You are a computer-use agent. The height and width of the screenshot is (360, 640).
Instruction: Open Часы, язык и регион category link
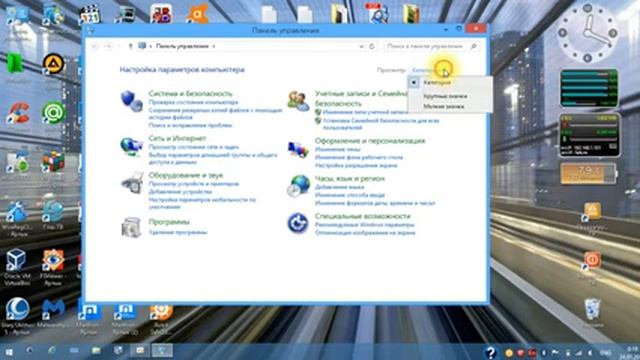(x=350, y=178)
